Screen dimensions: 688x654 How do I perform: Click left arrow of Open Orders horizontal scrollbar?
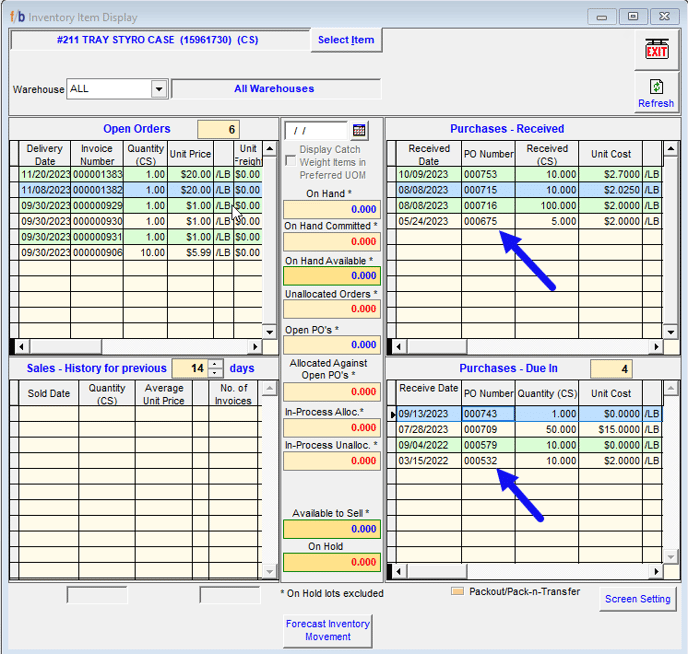22,347
